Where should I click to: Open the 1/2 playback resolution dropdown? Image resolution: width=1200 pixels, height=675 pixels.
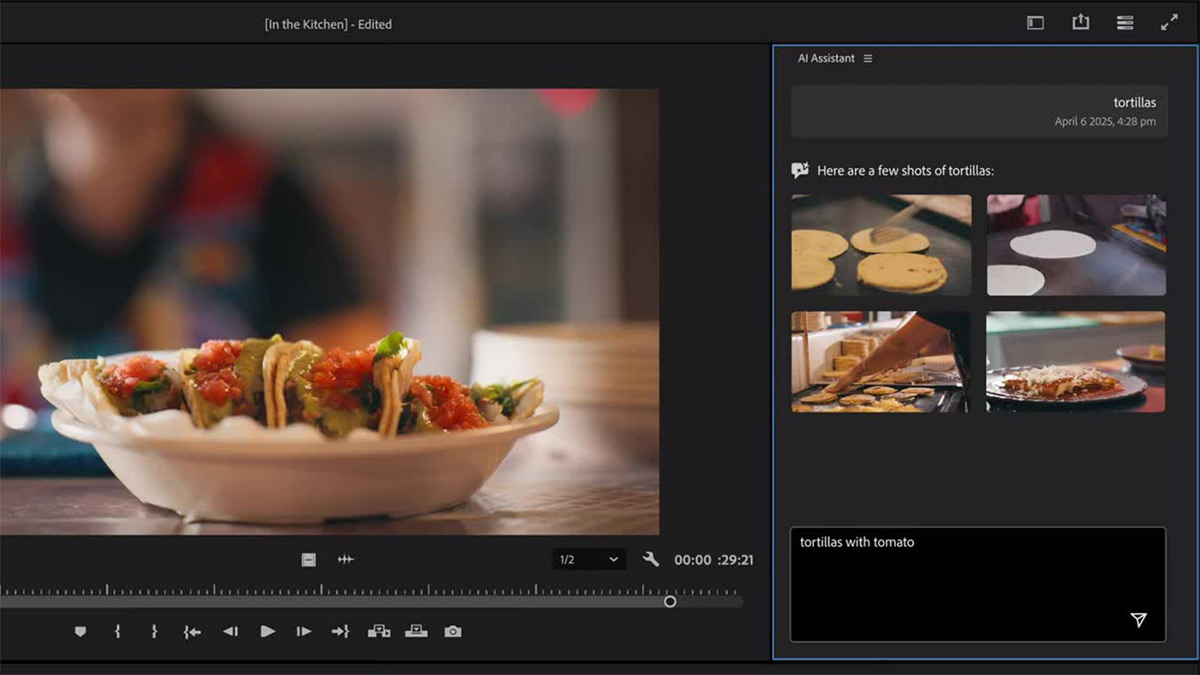click(589, 560)
